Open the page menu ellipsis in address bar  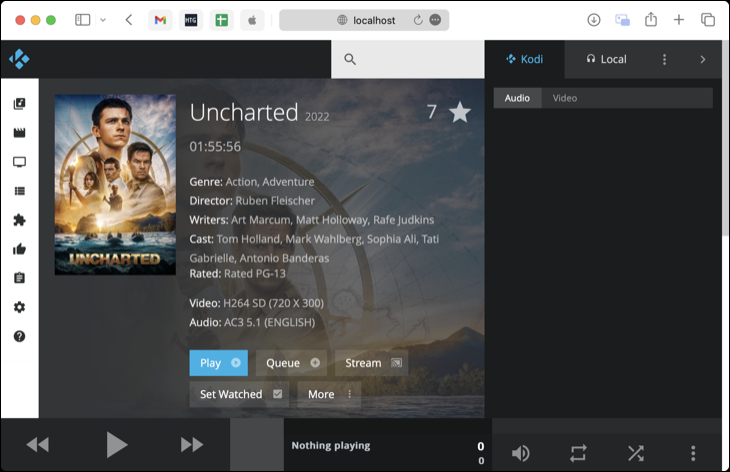pos(435,20)
